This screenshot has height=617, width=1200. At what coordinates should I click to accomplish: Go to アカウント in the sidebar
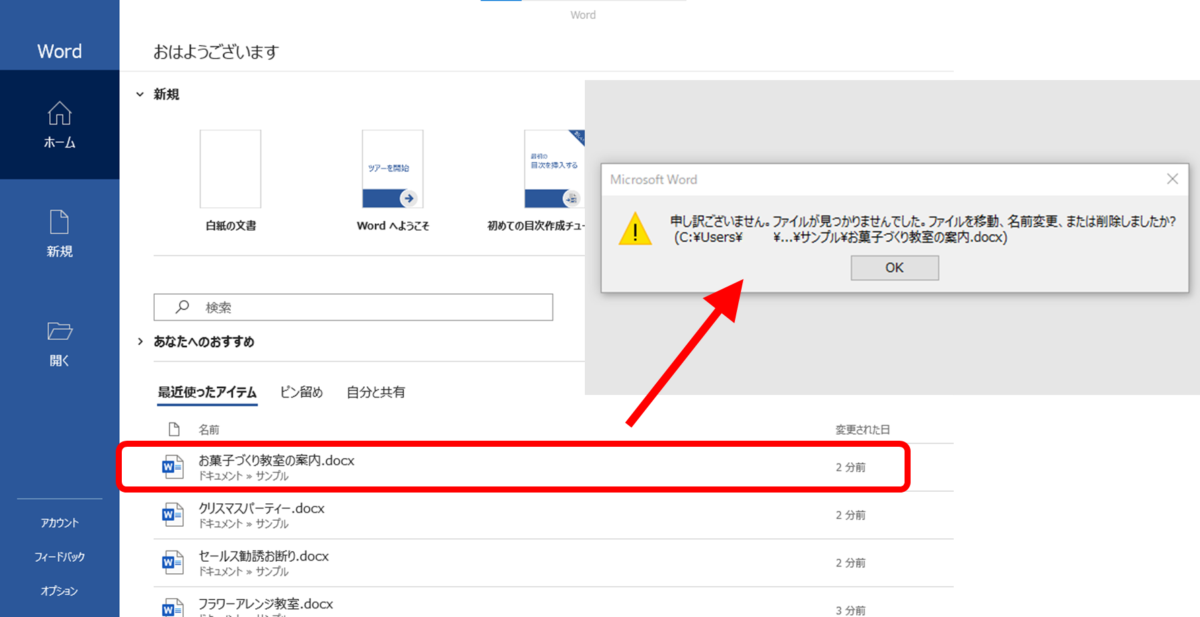pos(59,523)
